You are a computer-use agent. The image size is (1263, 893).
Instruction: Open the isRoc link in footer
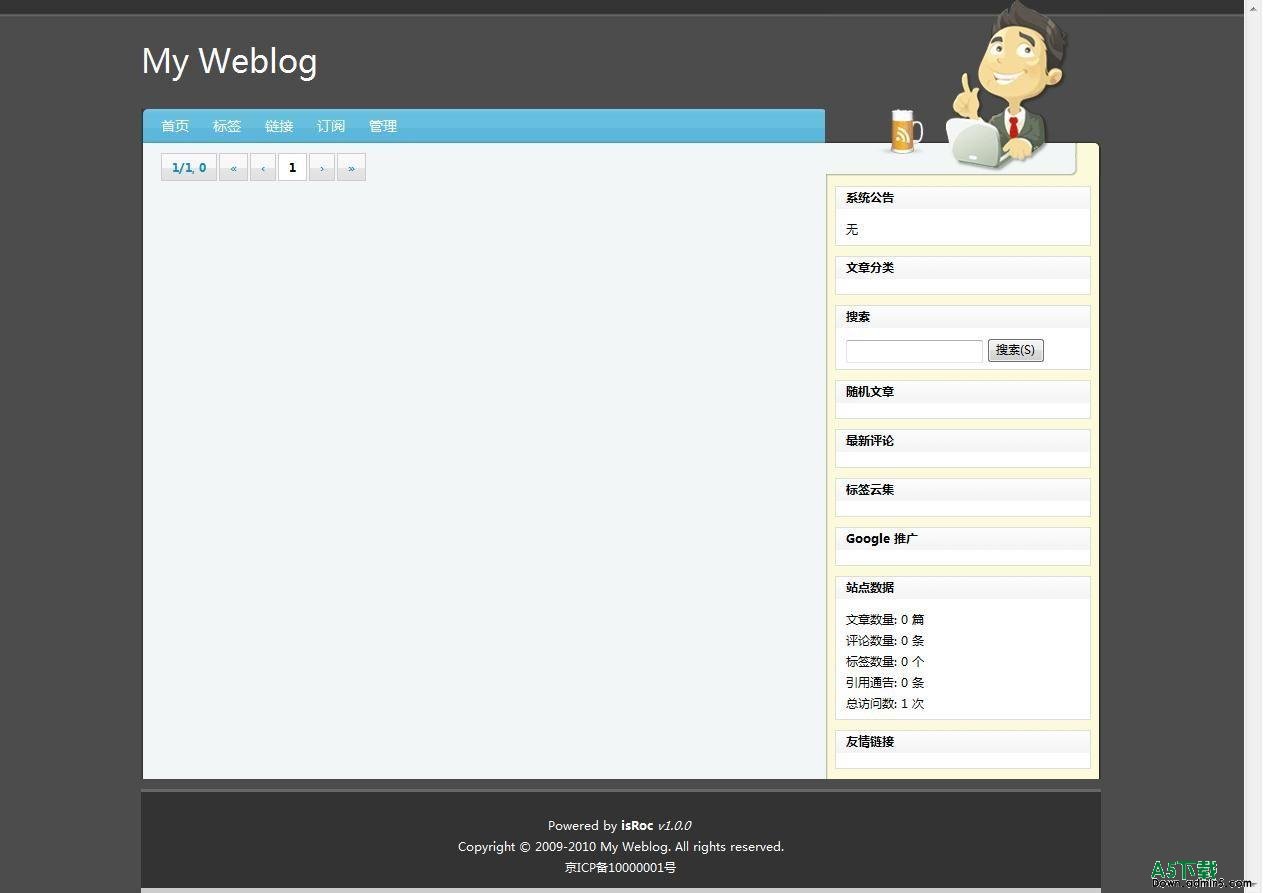[x=637, y=826]
